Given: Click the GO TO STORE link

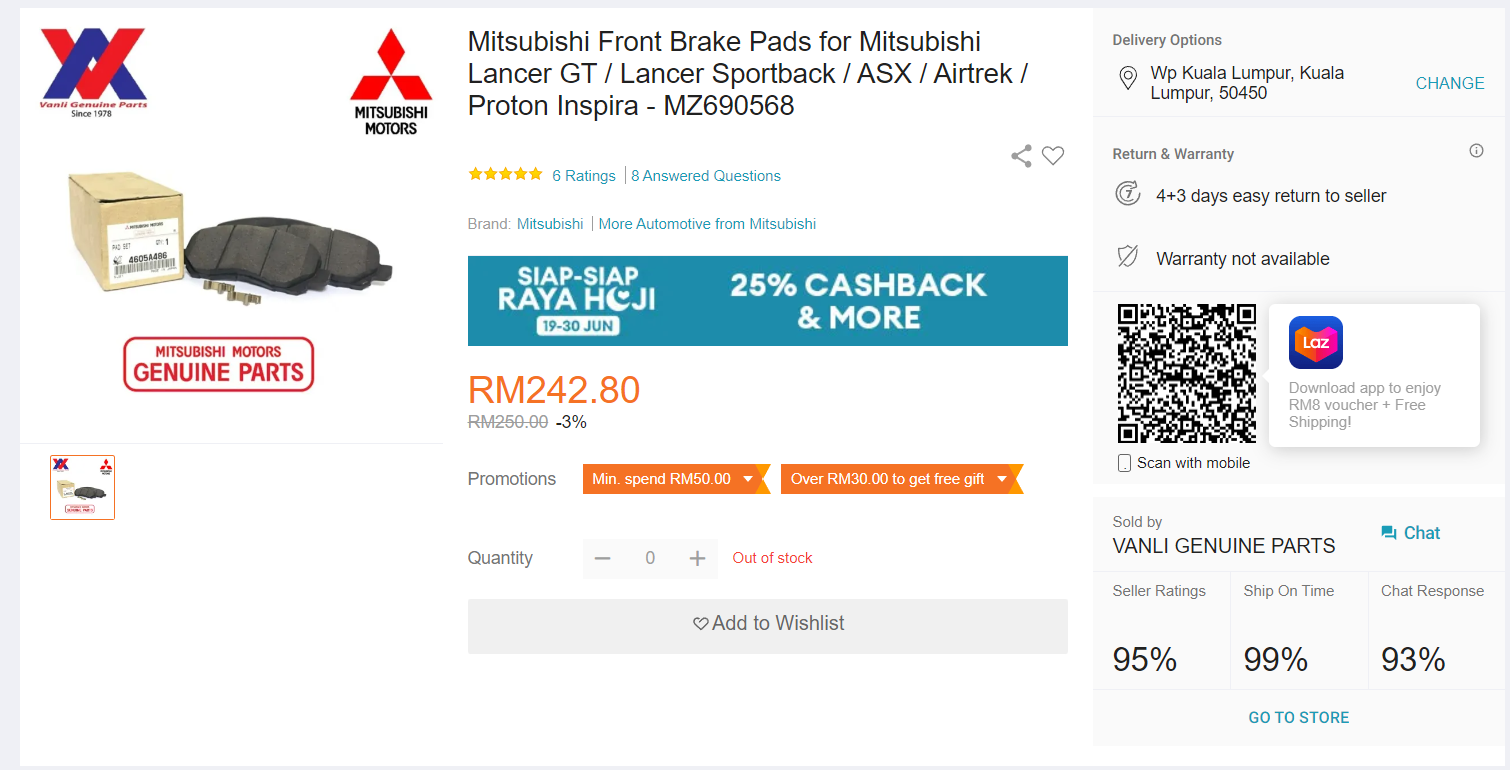Looking at the screenshot, I should tap(1298, 717).
